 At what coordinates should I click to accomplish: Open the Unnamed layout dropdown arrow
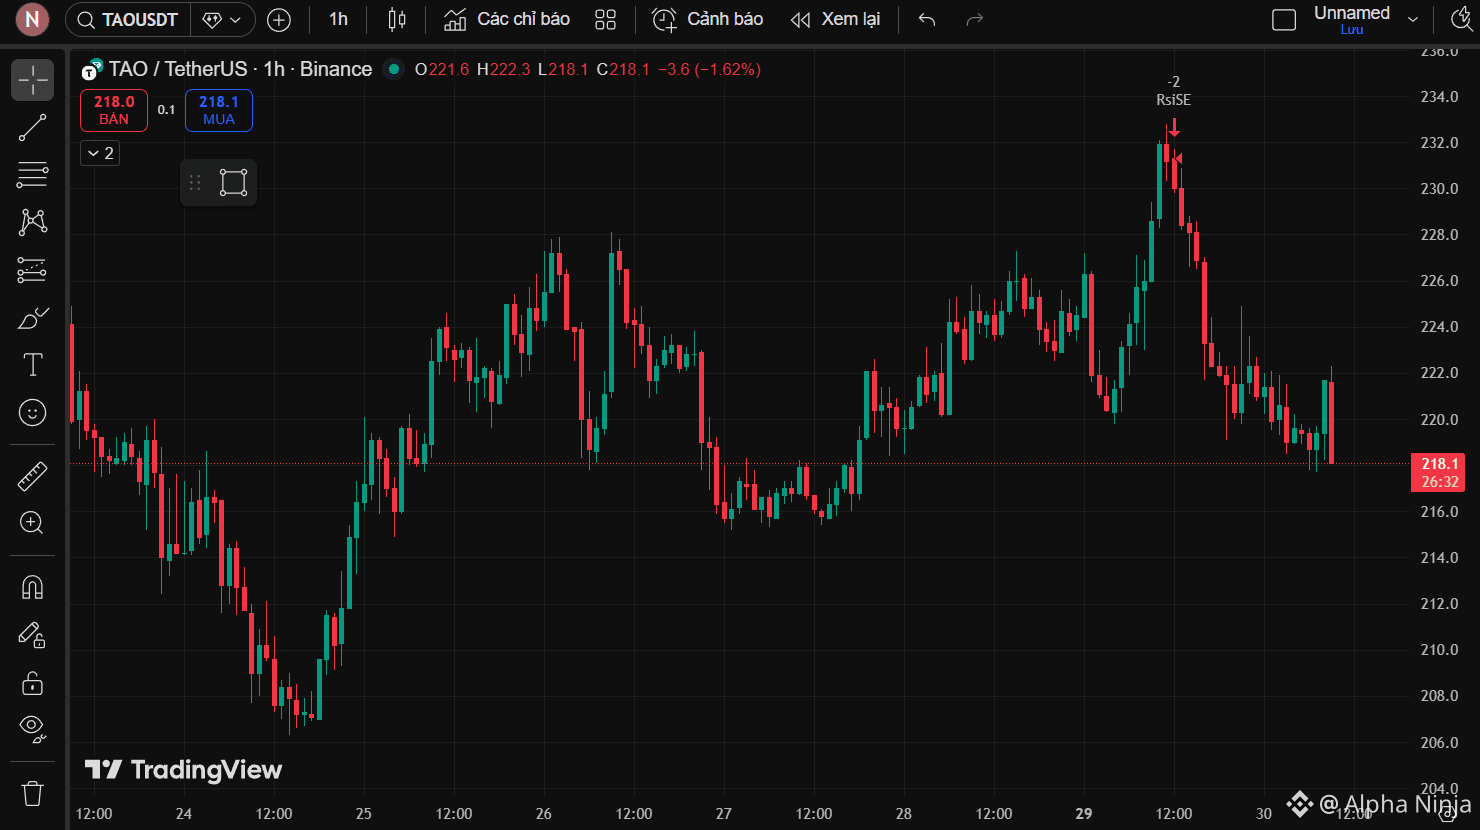1413,20
